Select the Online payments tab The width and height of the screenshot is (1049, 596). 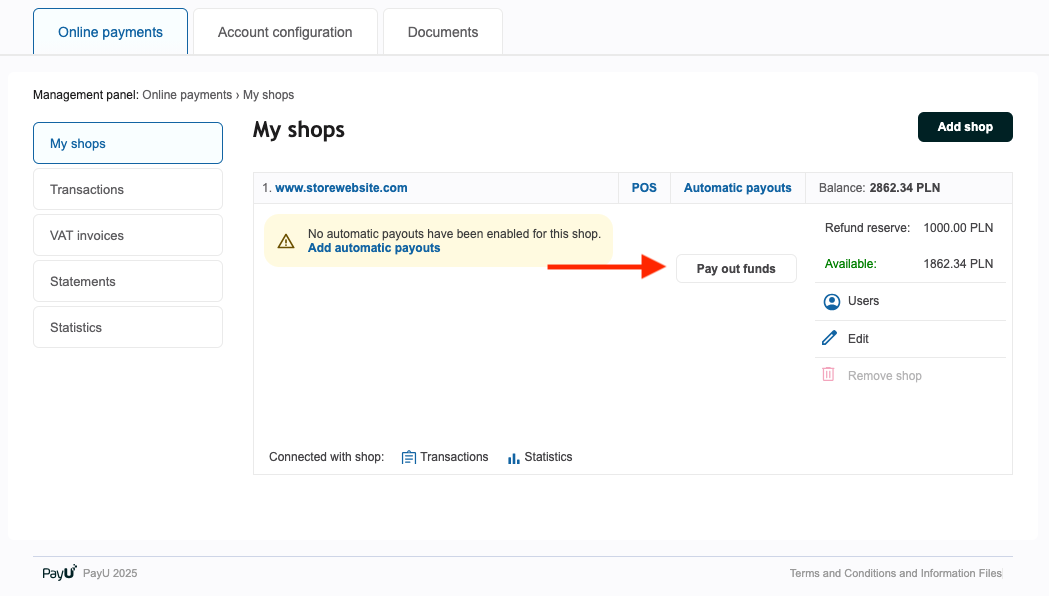click(110, 31)
